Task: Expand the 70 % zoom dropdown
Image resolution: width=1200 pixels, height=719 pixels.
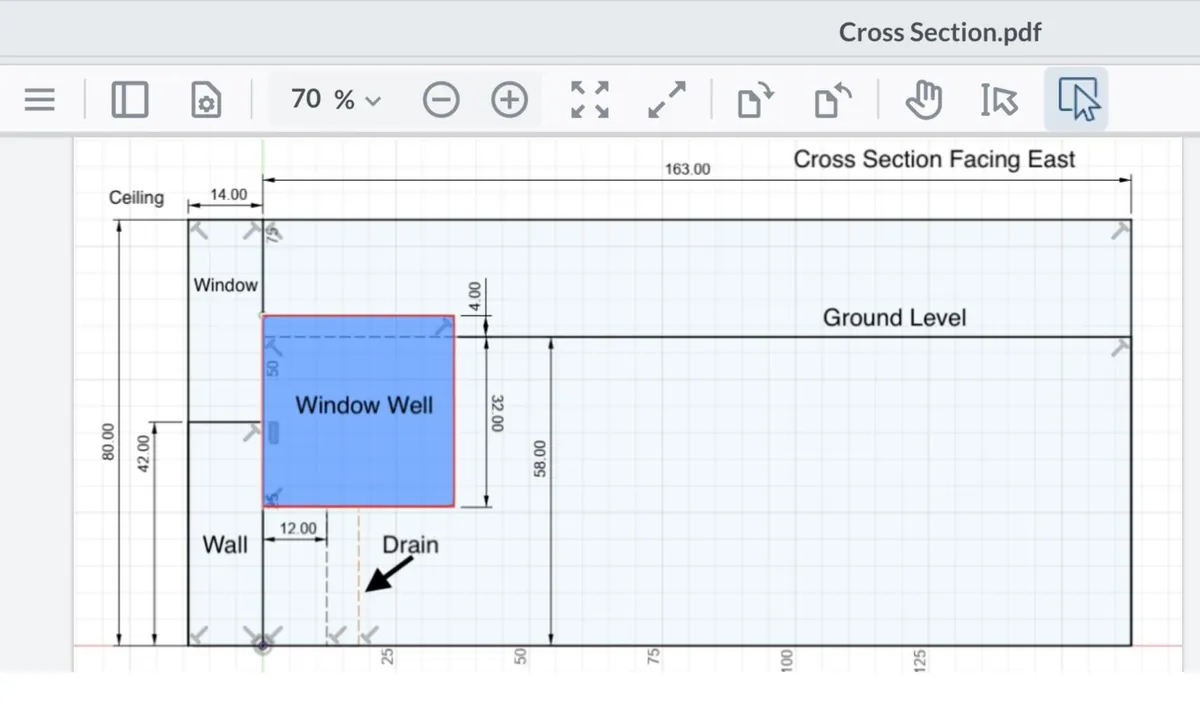Action: tap(336, 100)
